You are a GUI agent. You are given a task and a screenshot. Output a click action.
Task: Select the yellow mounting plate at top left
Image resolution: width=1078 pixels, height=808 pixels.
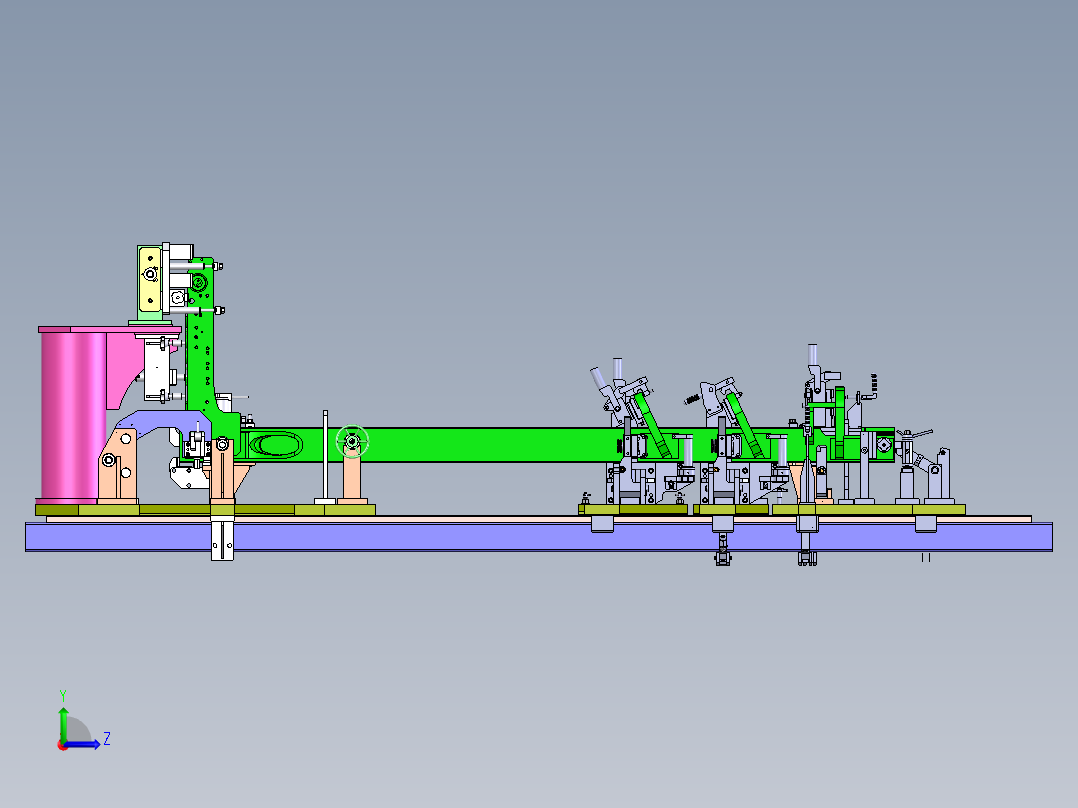tap(149, 279)
